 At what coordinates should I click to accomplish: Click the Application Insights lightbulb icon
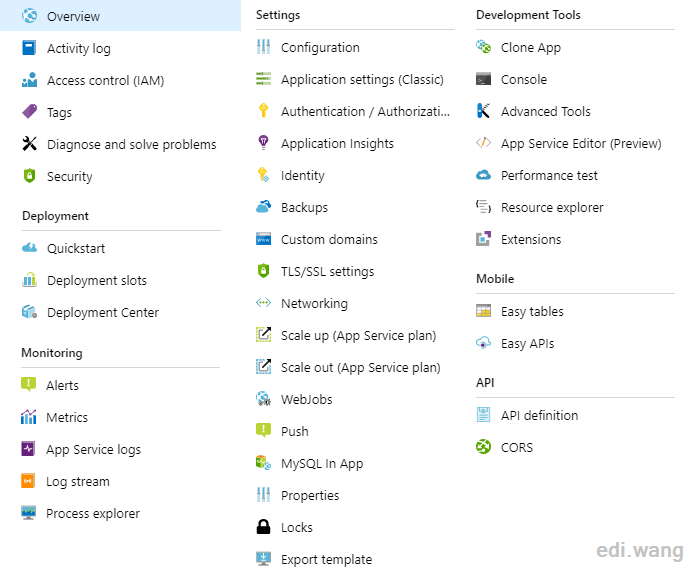263,142
